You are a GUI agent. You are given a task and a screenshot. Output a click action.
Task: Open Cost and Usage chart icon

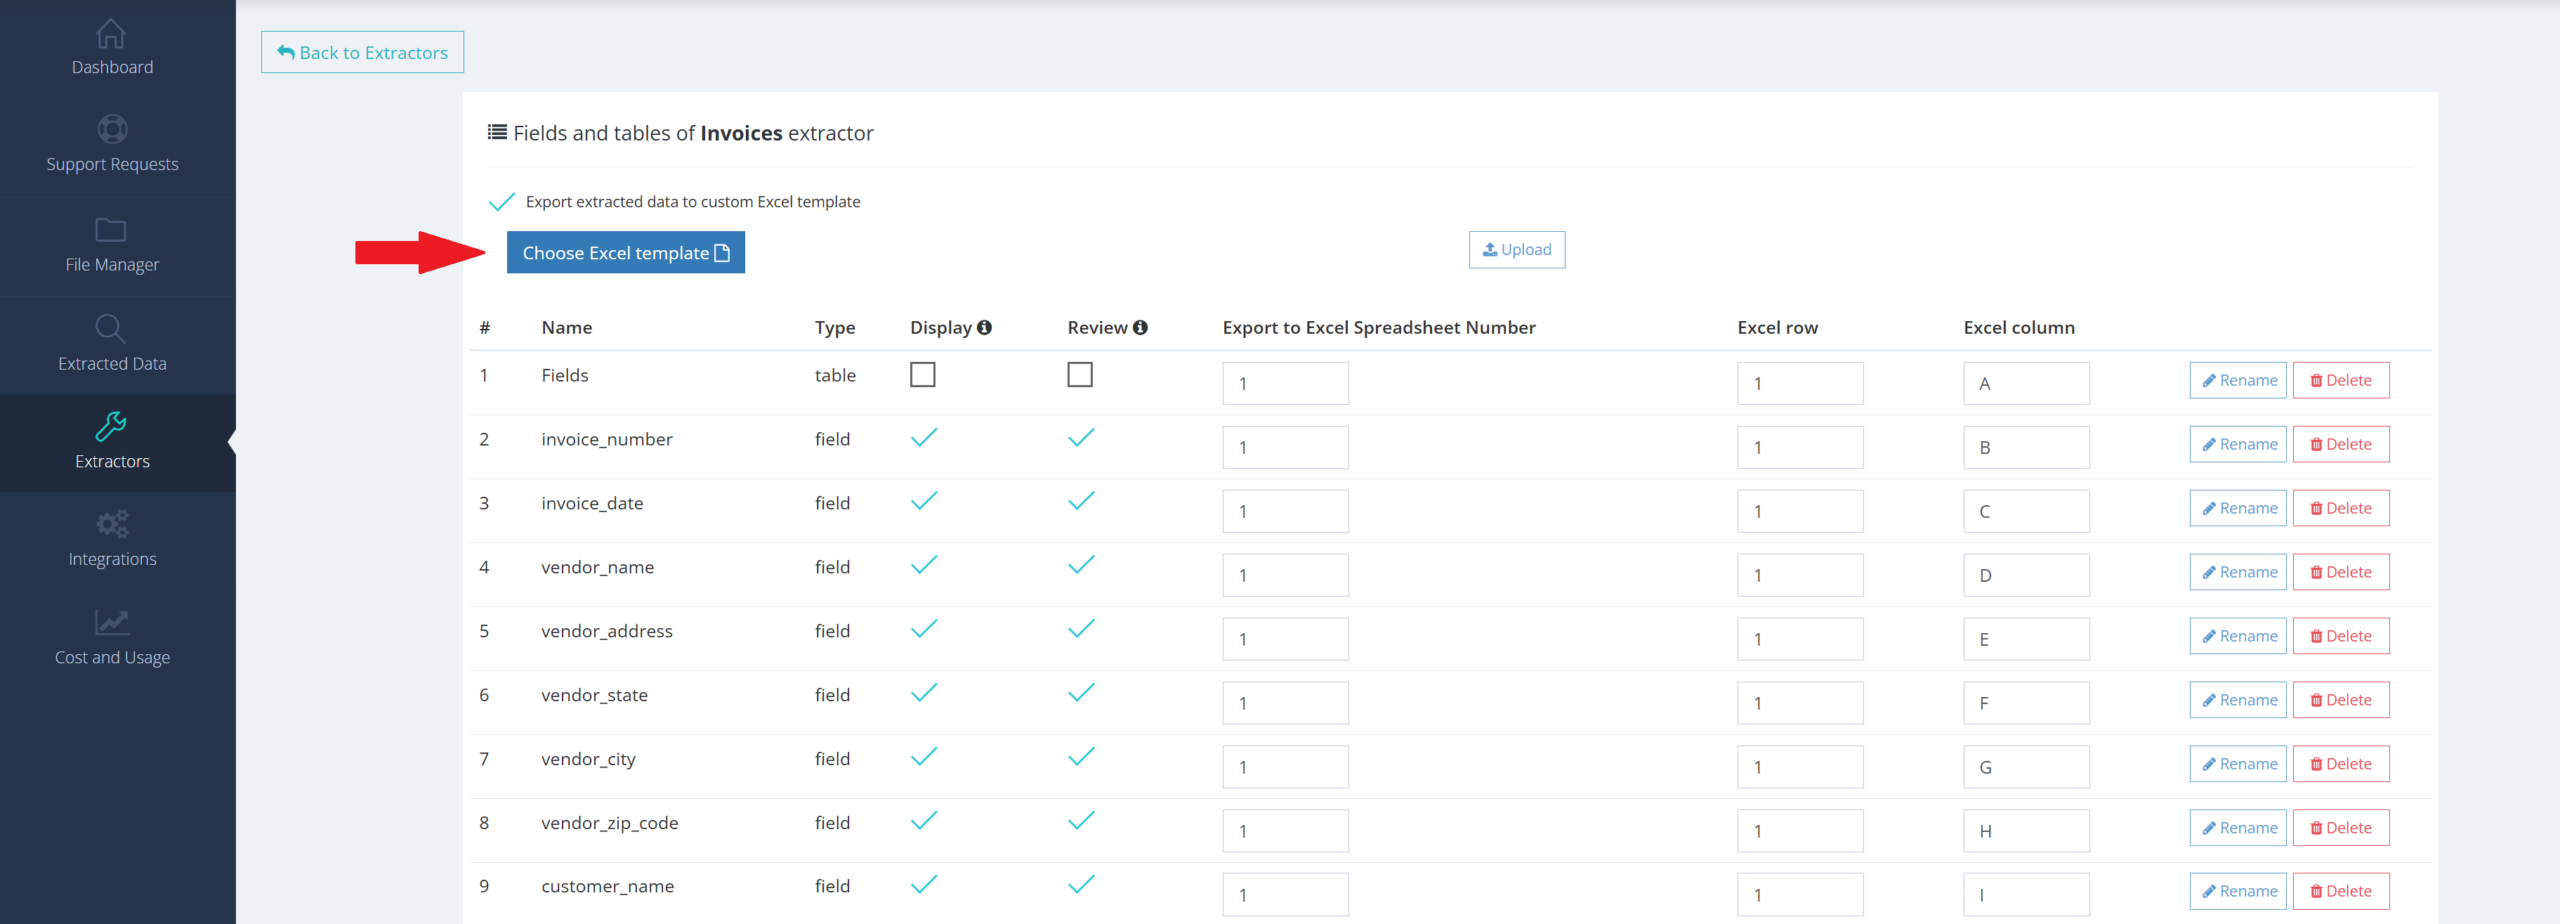[x=112, y=623]
